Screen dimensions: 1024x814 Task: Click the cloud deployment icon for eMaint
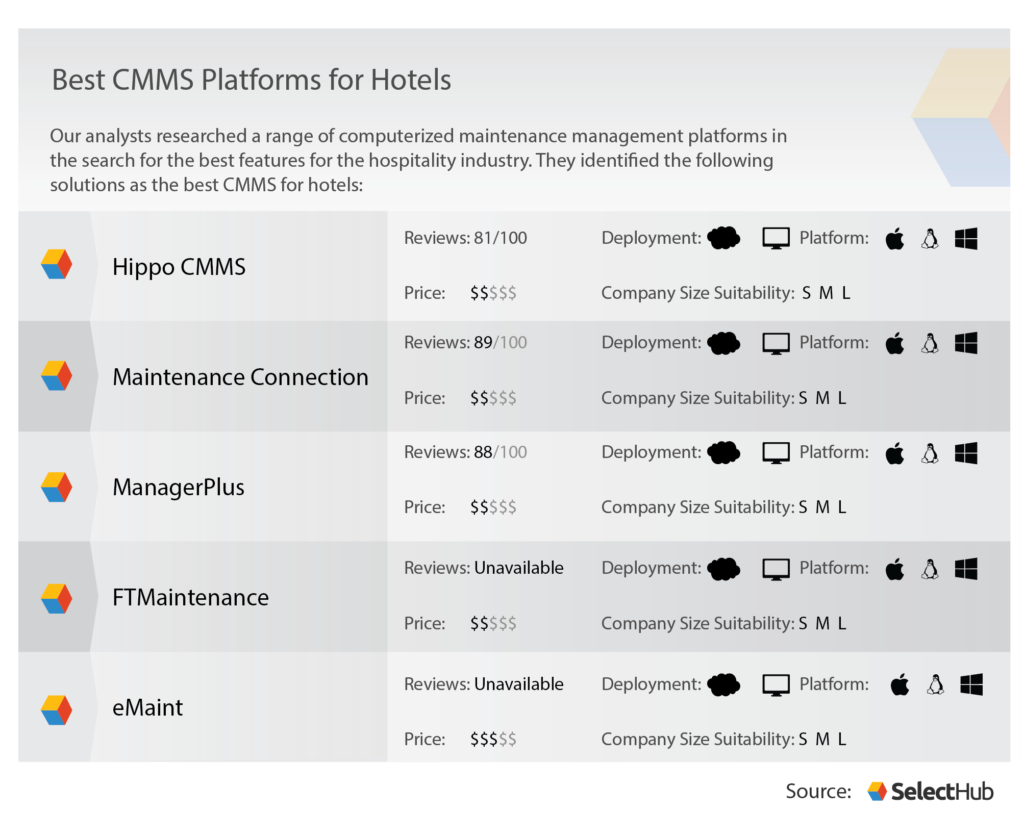tap(723, 685)
